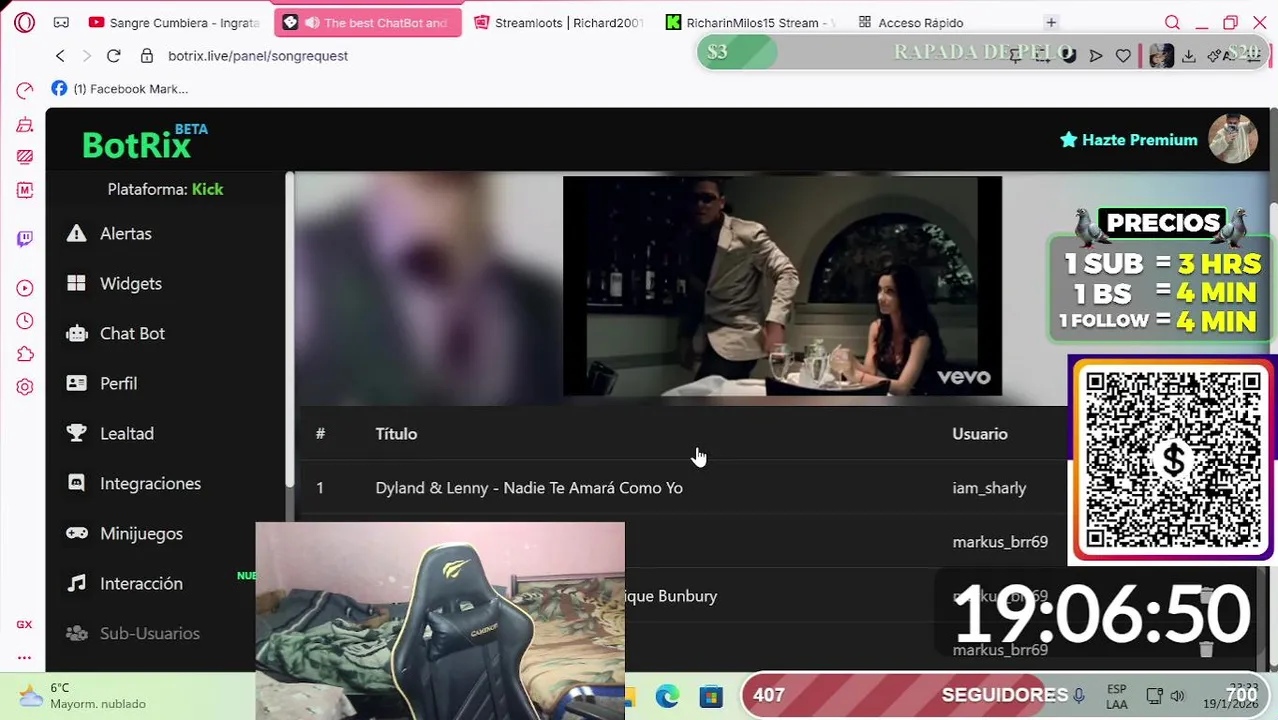Image resolution: width=1278 pixels, height=720 pixels.
Task: Open the Opera main menu logo
Action: click(24, 22)
